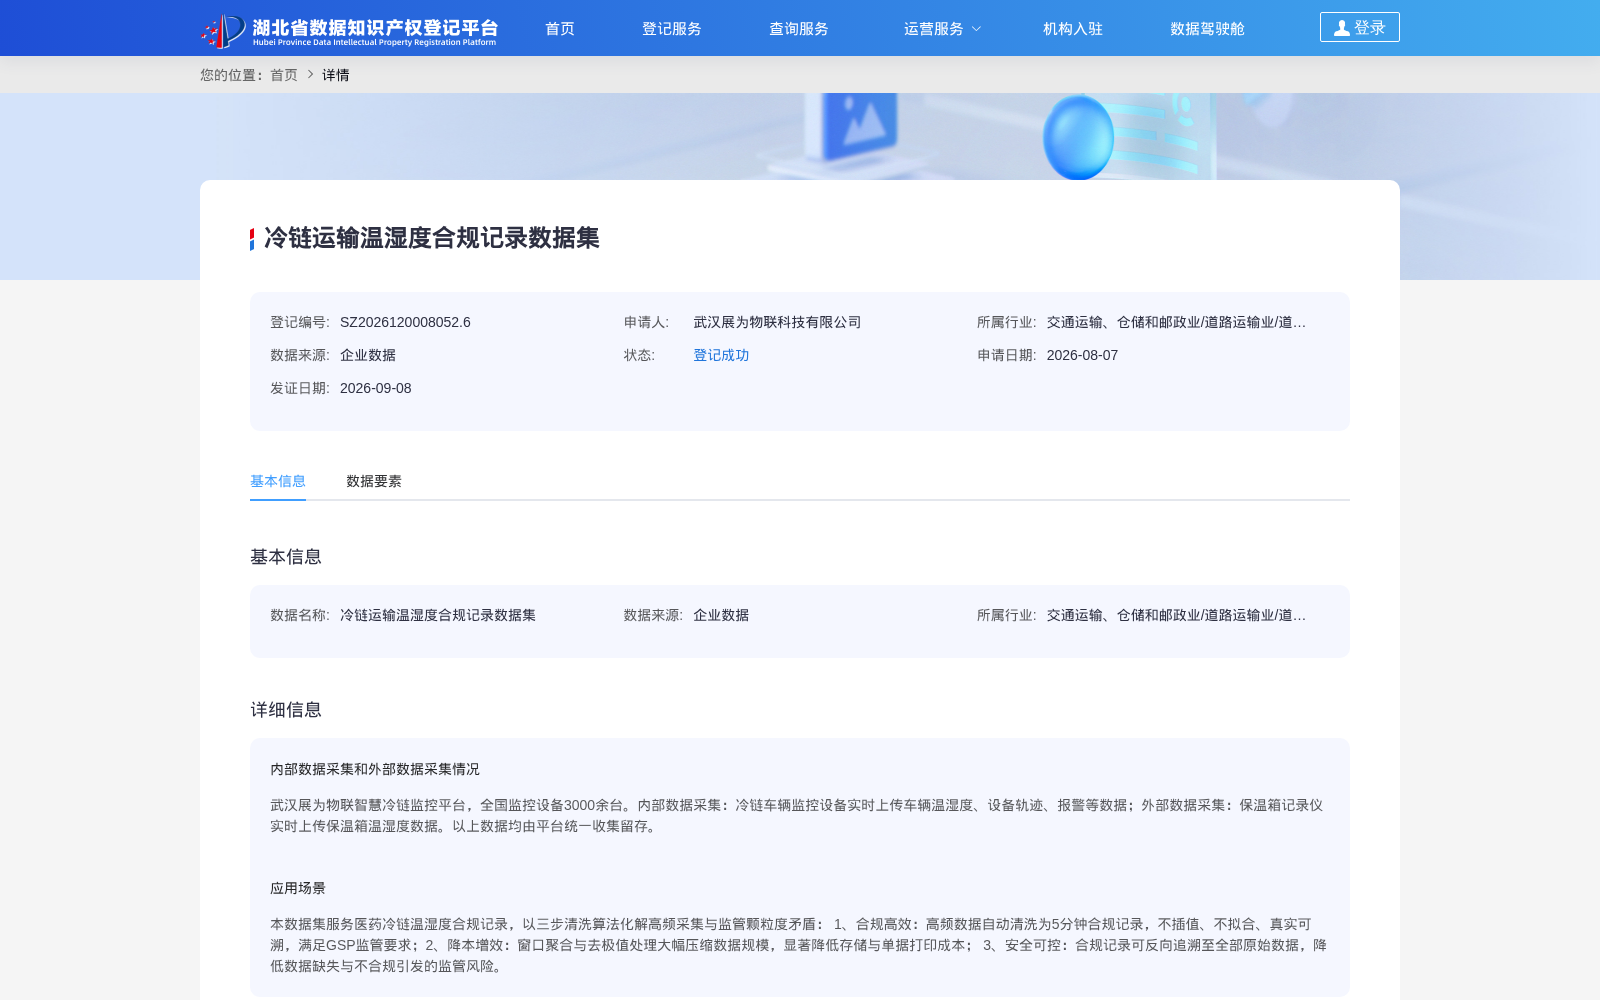Click registration number SZ2026120008052.6
The width and height of the screenshot is (1600, 1000).
(x=405, y=322)
